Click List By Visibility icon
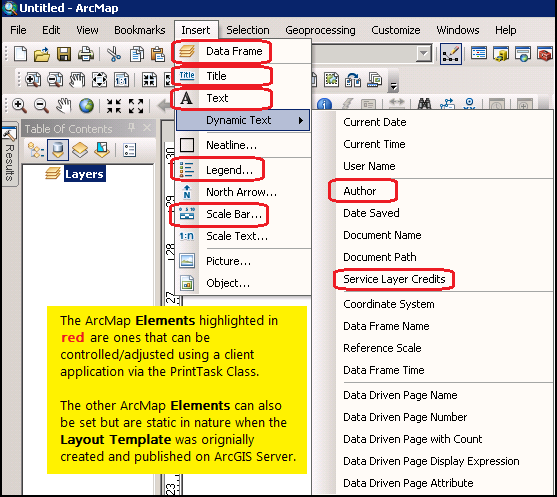This screenshot has width=557, height=497. [80, 150]
